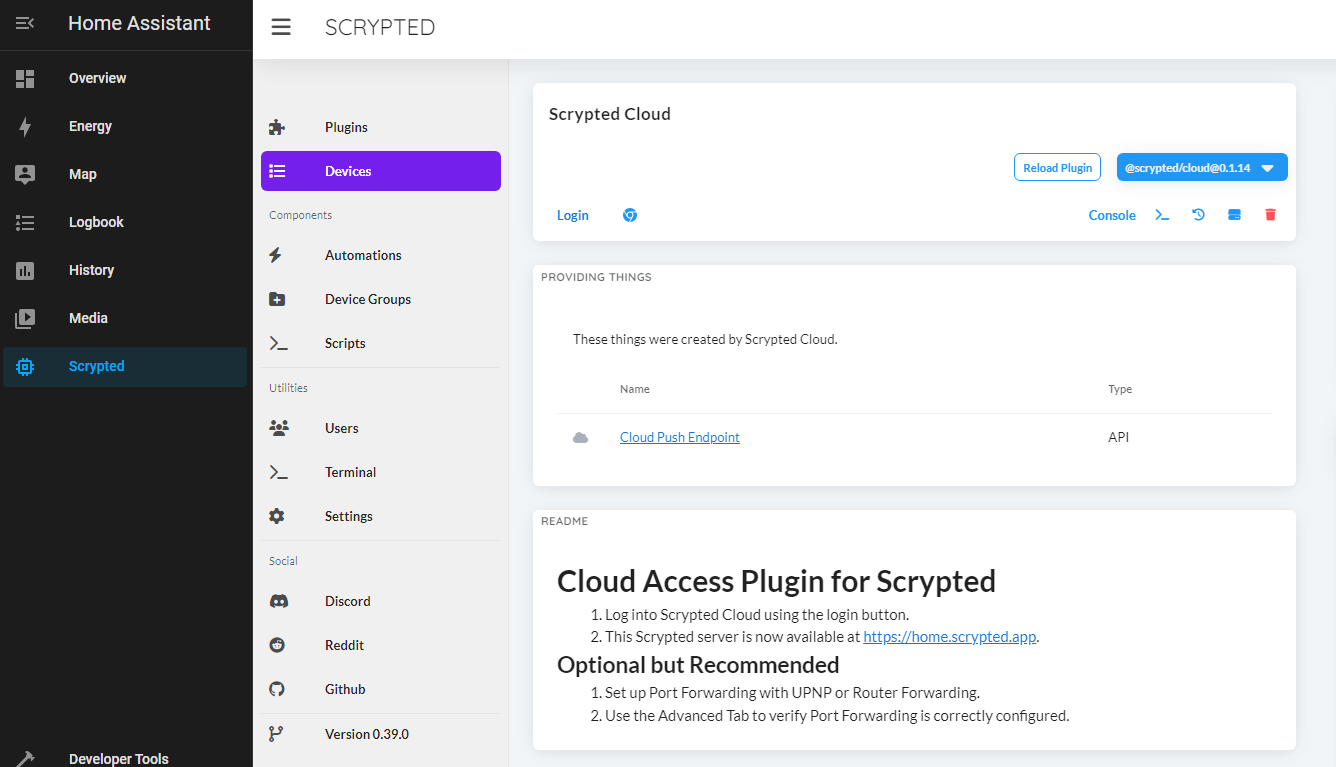The height and width of the screenshot is (767, 1336).
Task: Click the history clock icon
Action: tap(1198, 215)
